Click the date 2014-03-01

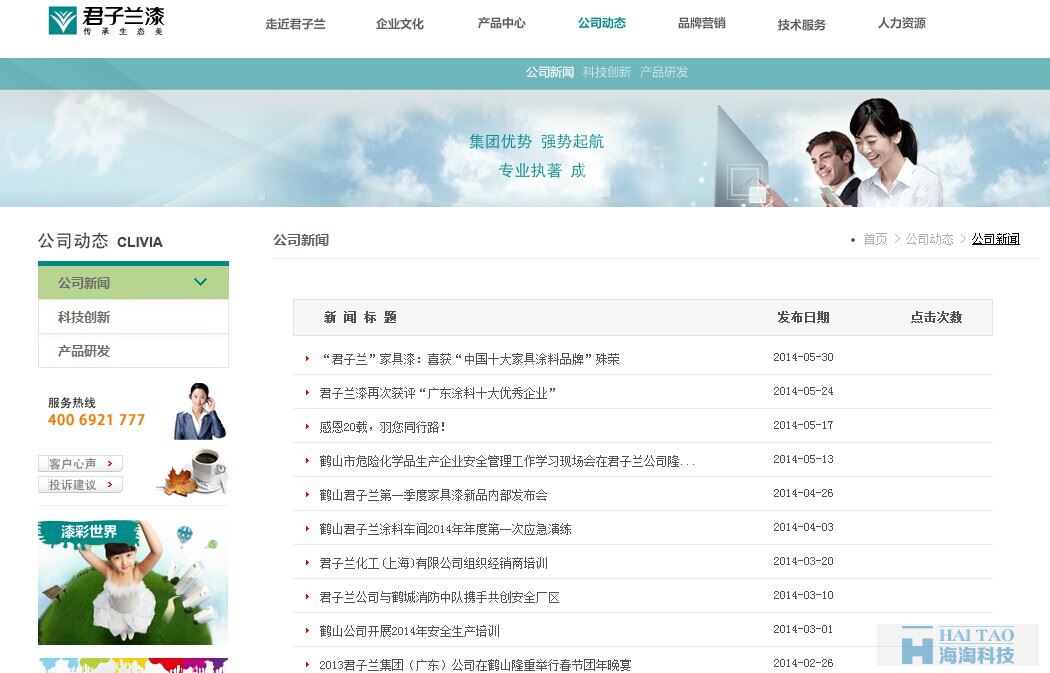(804, 629)
